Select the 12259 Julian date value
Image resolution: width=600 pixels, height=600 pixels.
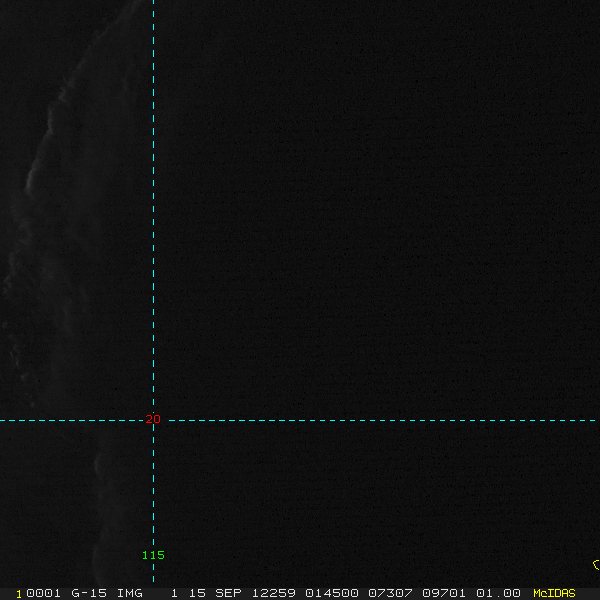(x=274, y=593)
